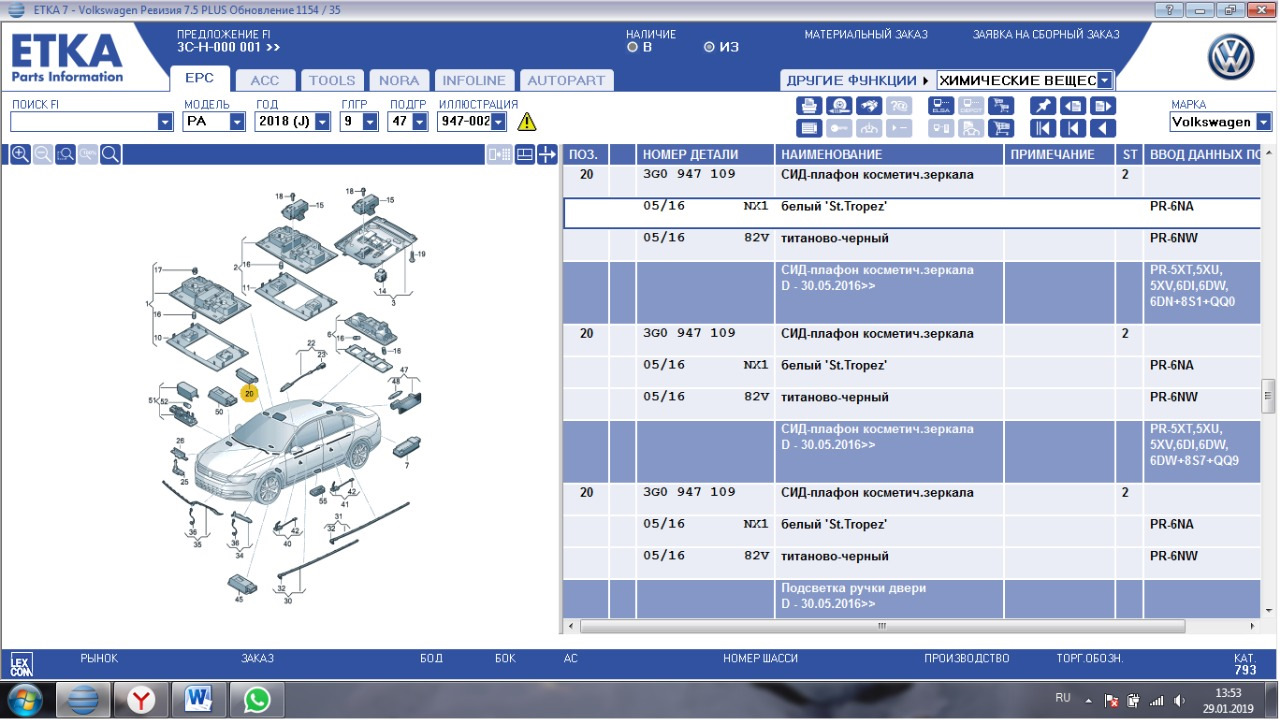Open WhatsApp from taskbar

point(257,700)
